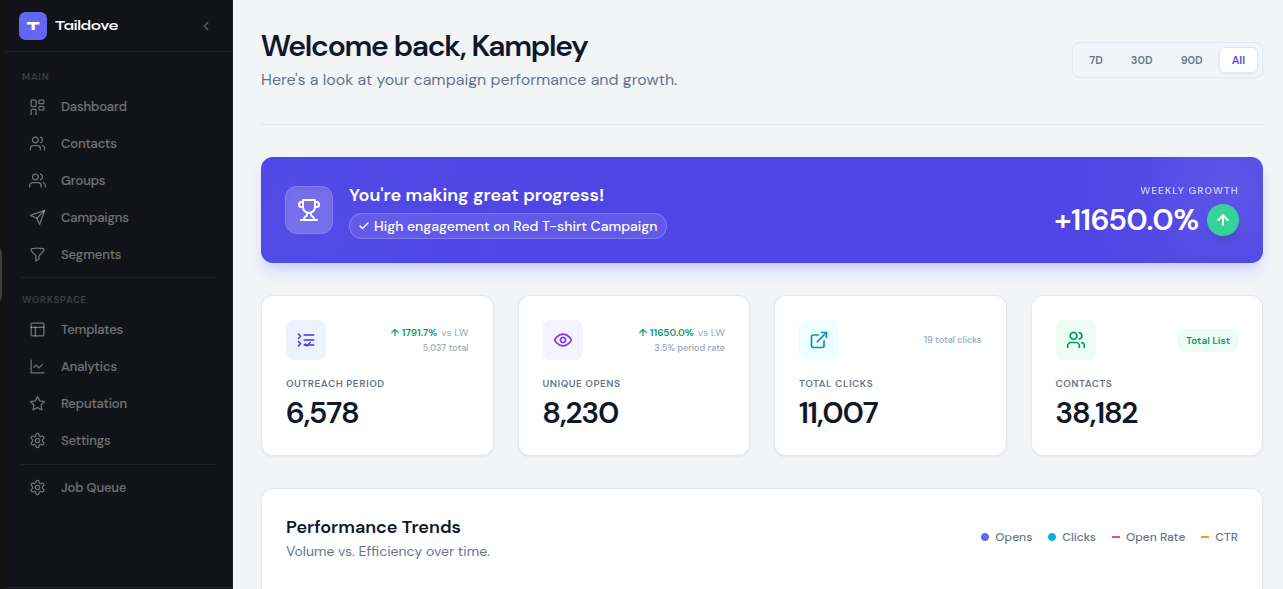Select the Segments funnel icon

(37, 254)
